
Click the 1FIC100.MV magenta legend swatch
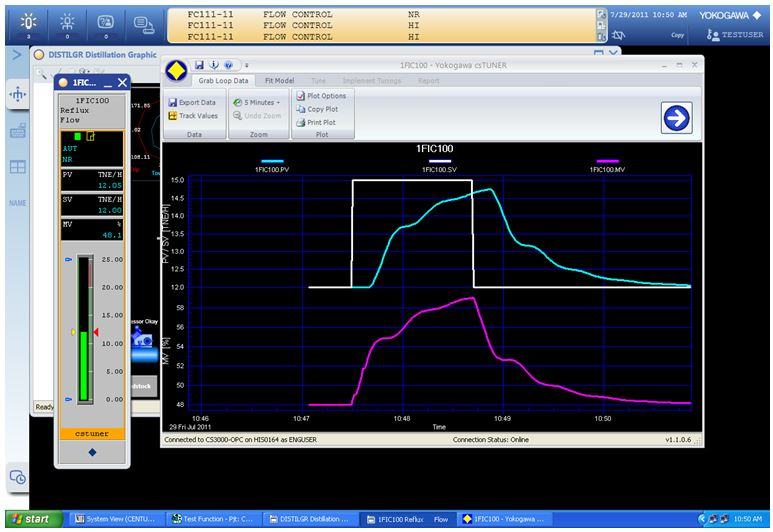[x=607, y=161]
